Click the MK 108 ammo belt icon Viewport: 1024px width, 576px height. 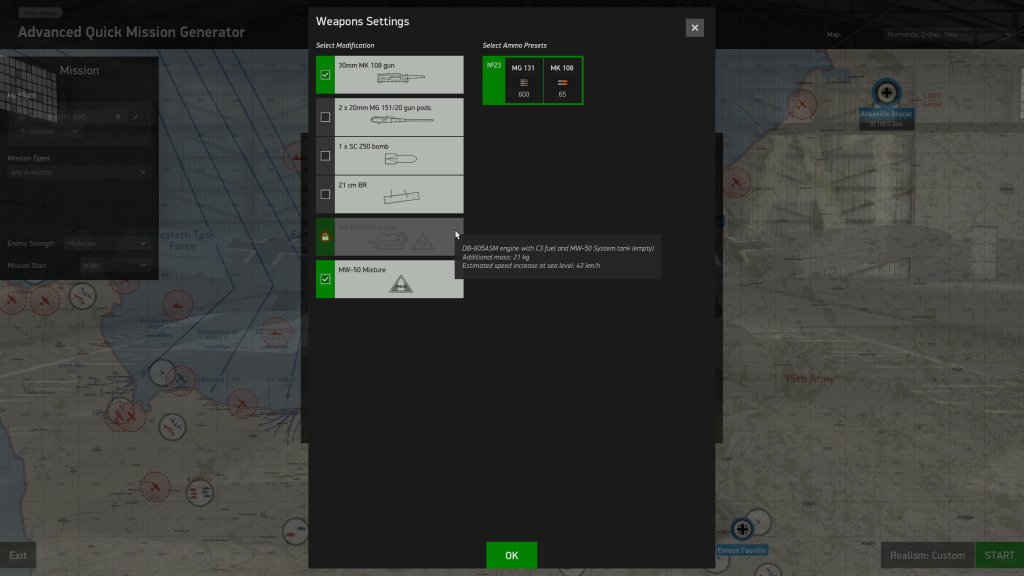562,82
